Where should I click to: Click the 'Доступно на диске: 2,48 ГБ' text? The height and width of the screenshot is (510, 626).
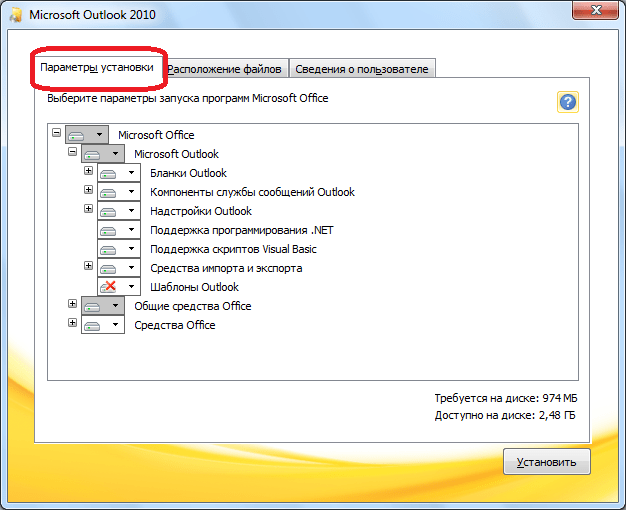(505, 415)
